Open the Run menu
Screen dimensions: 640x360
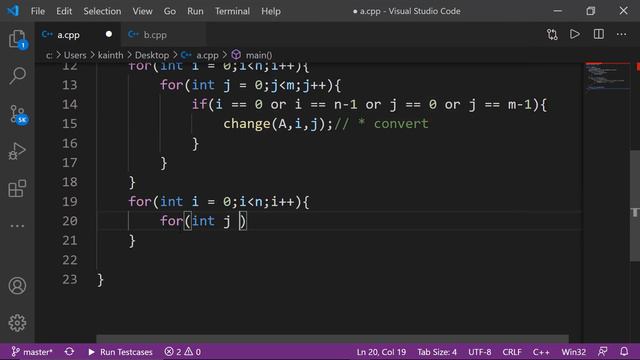coord(195,11)
